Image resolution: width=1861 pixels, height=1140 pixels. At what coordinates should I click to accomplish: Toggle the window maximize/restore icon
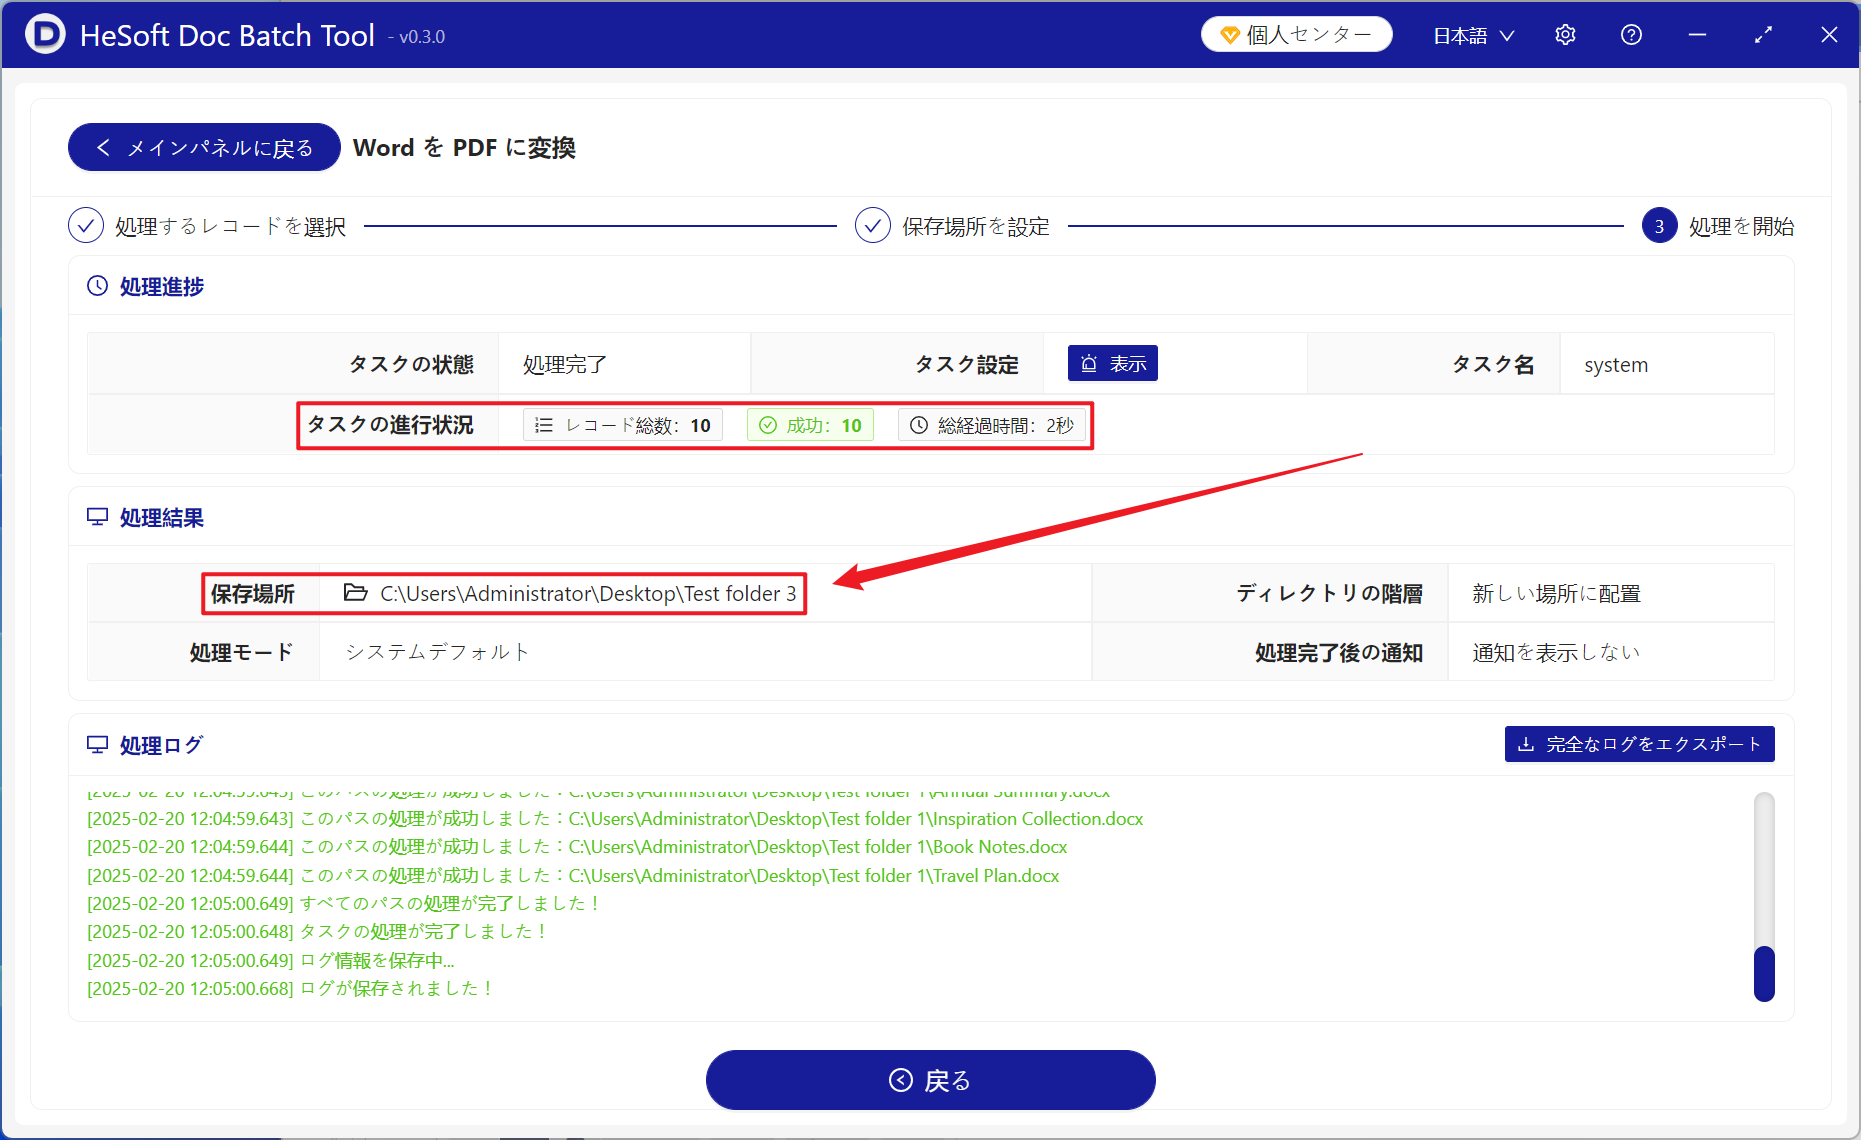click(x=1763, y=35)
